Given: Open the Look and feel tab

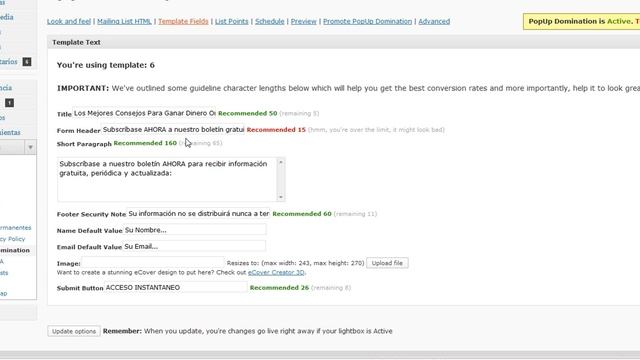Looking at the screenshot, I should click(x=69, y=21).
